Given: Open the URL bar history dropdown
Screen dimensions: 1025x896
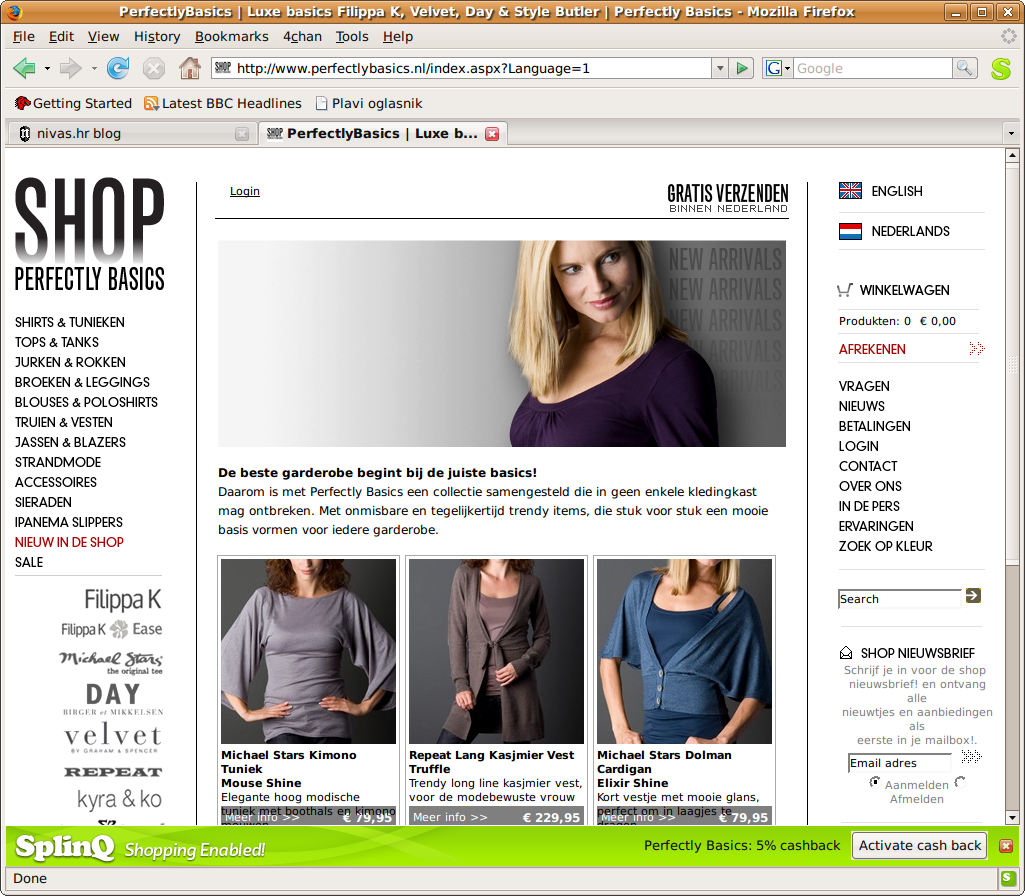Looking at the screenshot, I should click(720, 68).
